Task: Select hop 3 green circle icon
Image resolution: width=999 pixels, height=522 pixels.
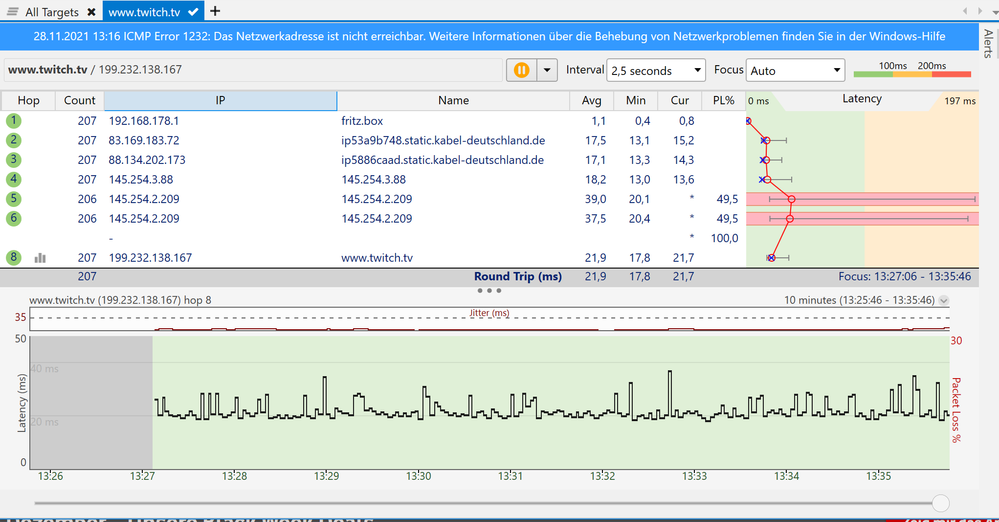Action: pos(13,160)
